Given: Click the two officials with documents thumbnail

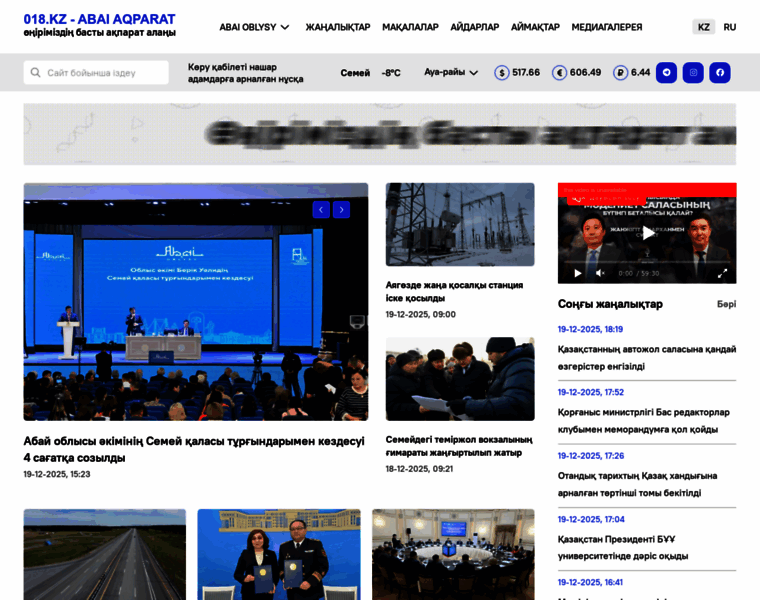Looking at the screenshot, I should tap(279, 554).
